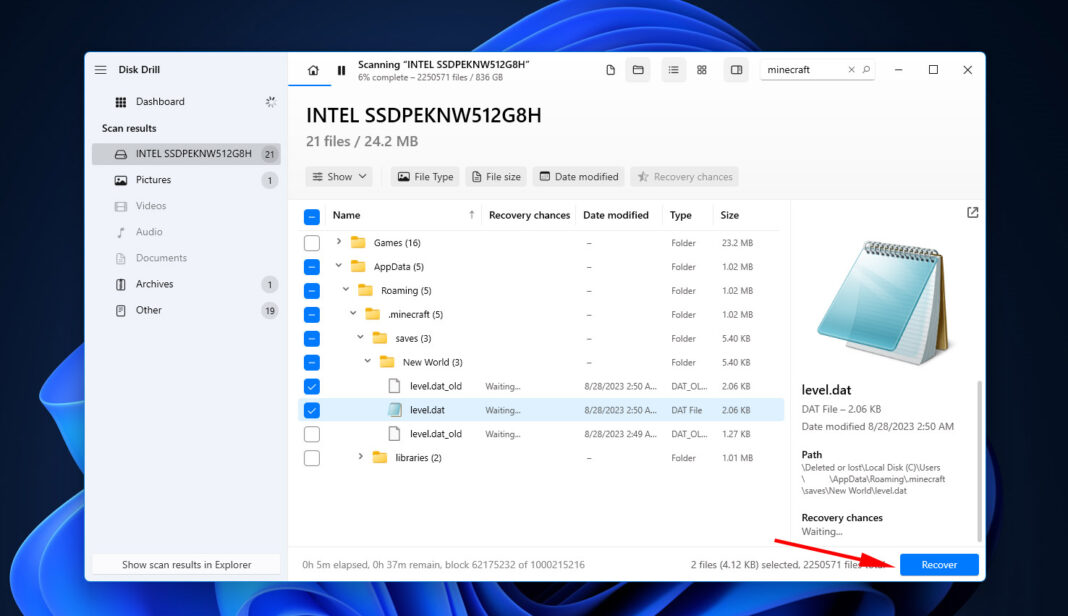This screenshot has width=1068, height=616.
Task: Go to home view in Disk Drill
Action: (313, 70)
